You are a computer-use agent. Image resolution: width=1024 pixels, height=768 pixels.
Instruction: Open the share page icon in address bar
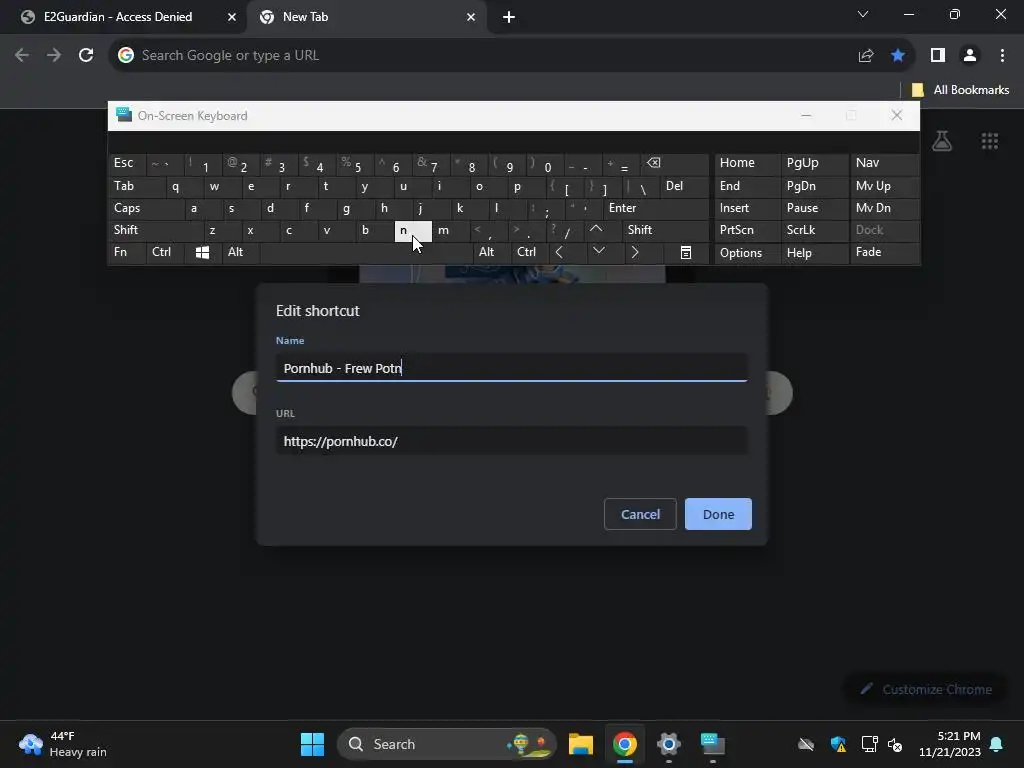(866, 56)
